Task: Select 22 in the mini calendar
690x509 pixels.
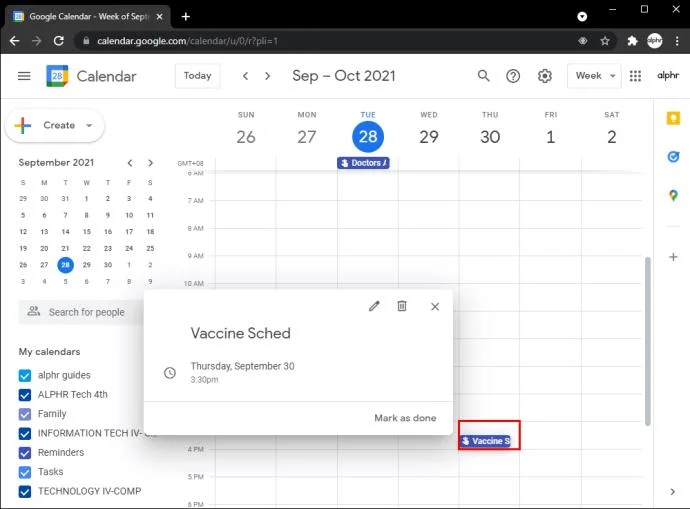Action: click(87, 249)
